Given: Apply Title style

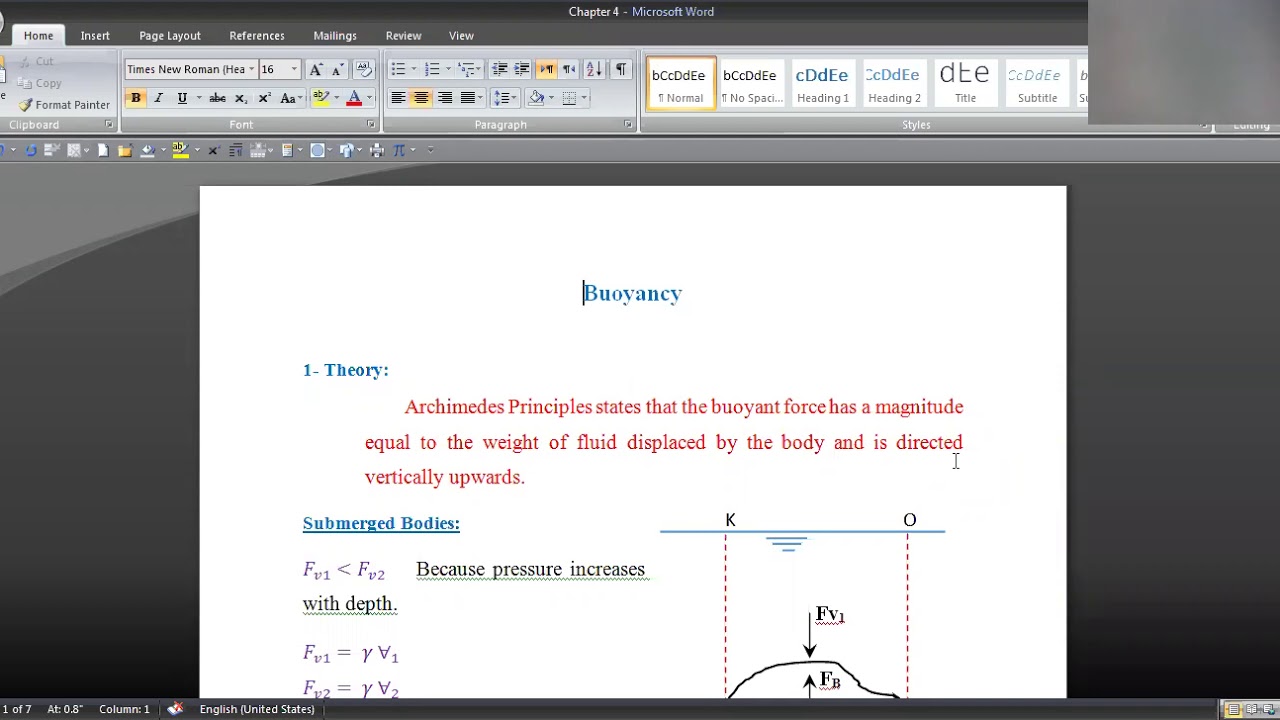Looking at the screenshot, I should [965, 83].
